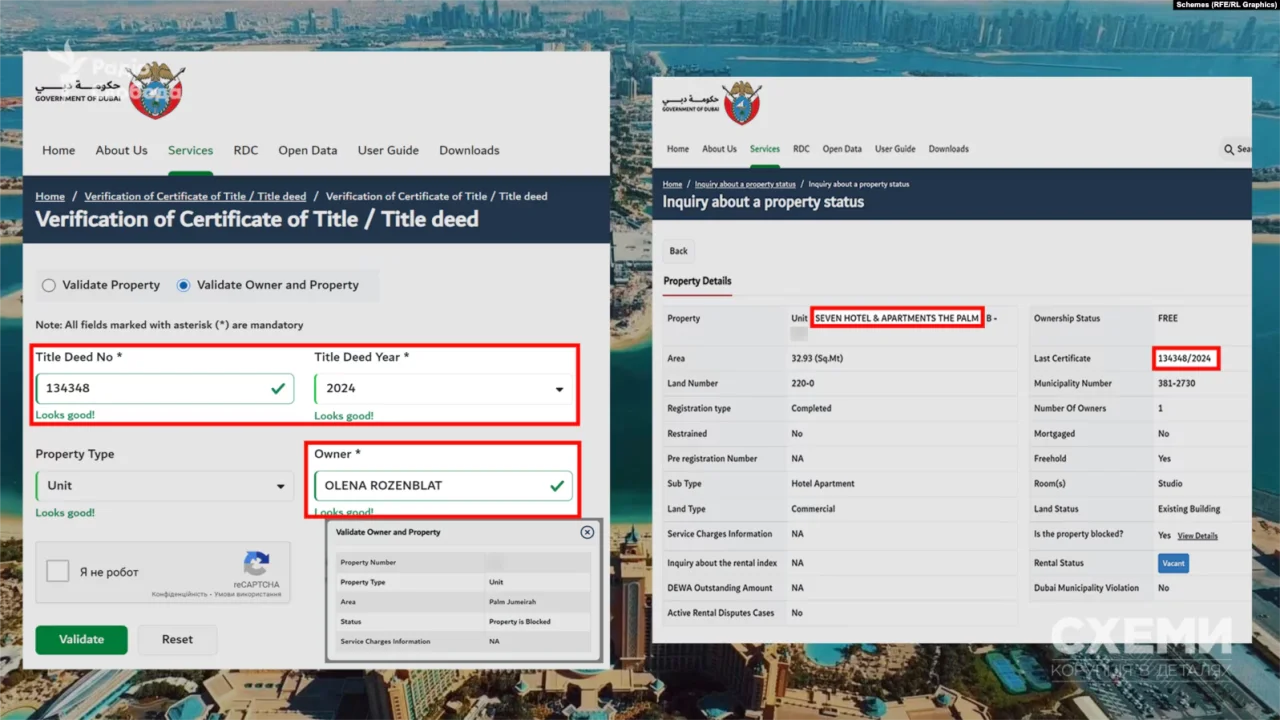This screenshot has height=720, width=1280.
Task: Click the Government of Dubai logo in right panel
Action: [x=712, y=103]
